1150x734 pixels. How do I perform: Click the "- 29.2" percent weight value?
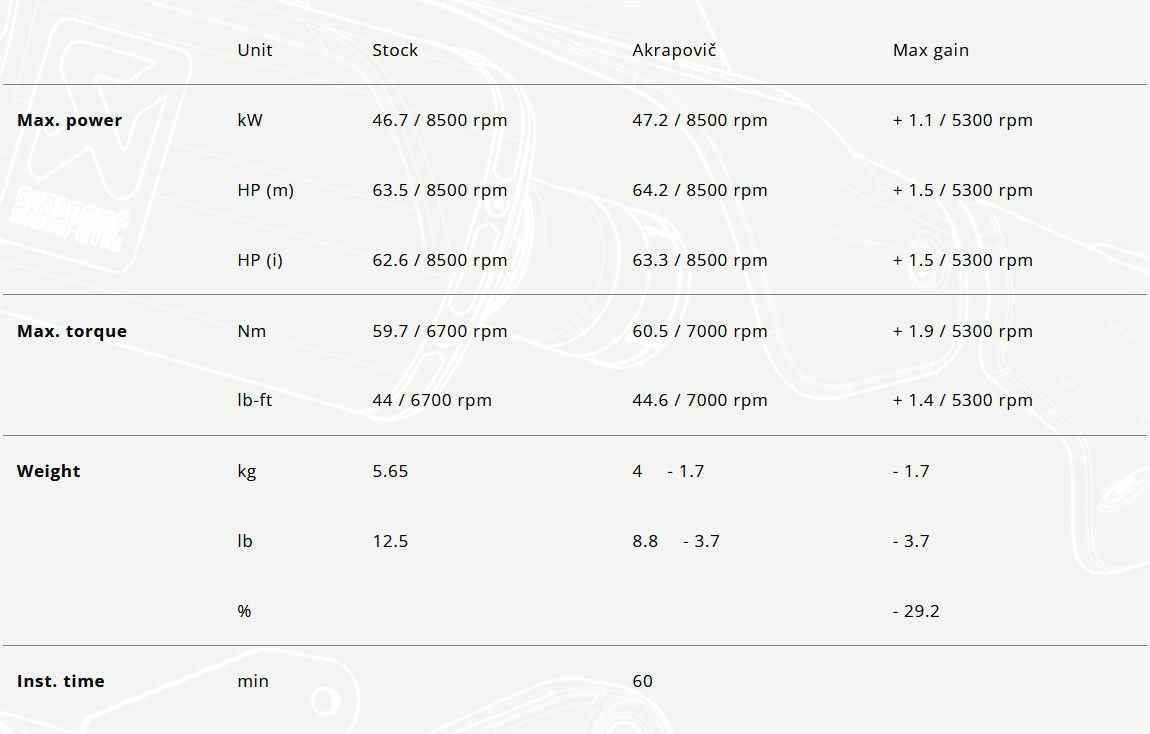point(916,611)
